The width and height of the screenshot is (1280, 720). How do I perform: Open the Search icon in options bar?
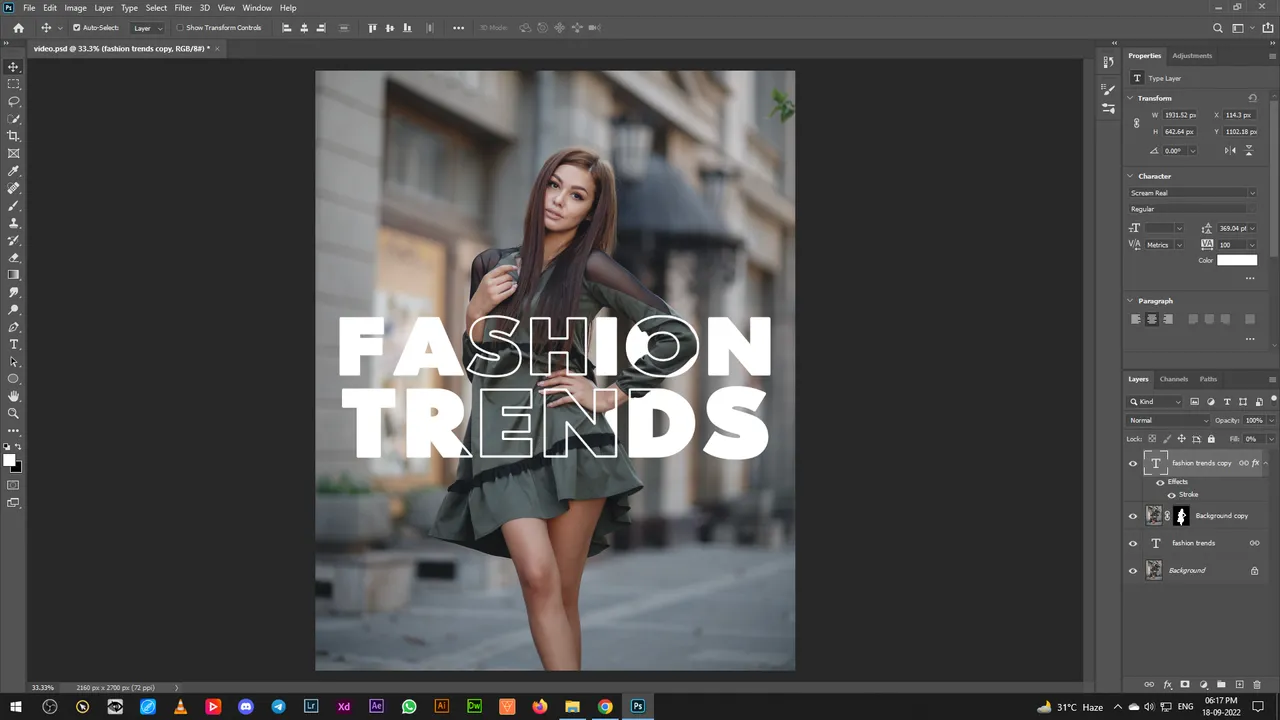pos(1217,28)
